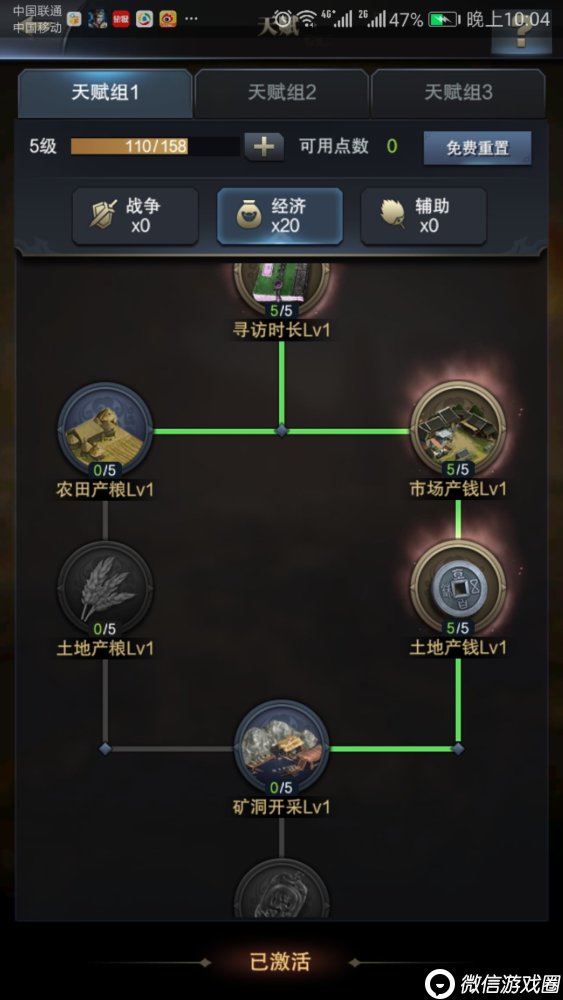The height and width of the screenshot is (1000, 563).
Task: Select the 市场产钱Lv1 market talent icon
Action: (x=458, y=429)
